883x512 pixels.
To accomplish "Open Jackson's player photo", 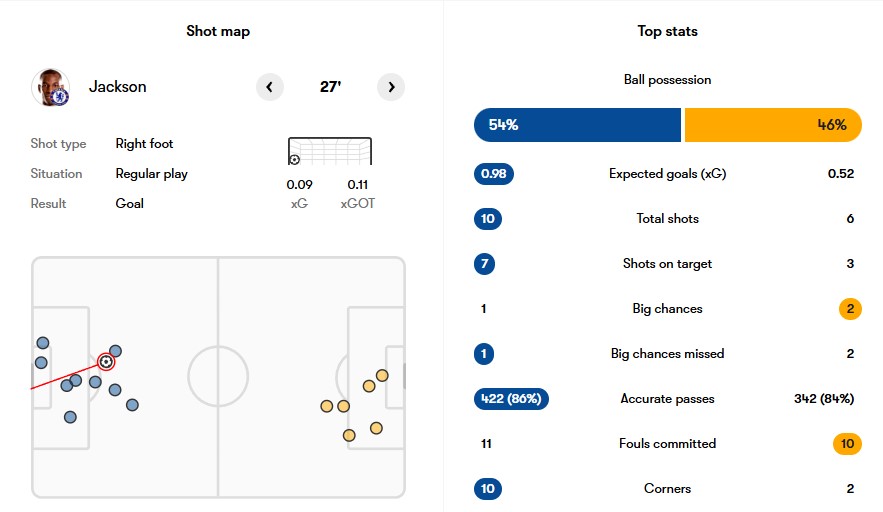I will click(51, 87).
